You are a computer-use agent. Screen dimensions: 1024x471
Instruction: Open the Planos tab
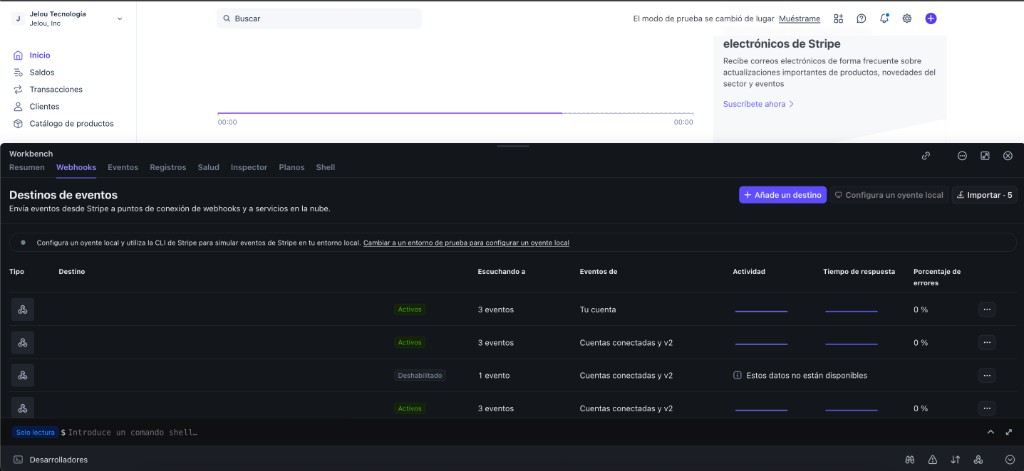click(x=291, y=167)
